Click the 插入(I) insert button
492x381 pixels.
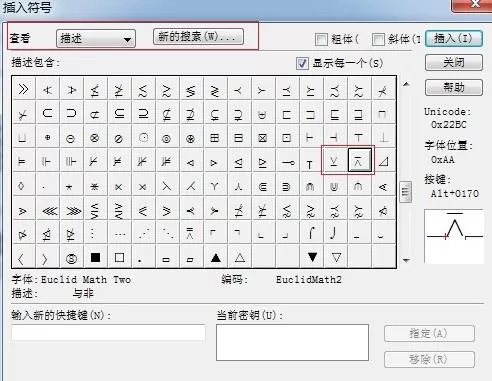point(454,38)
